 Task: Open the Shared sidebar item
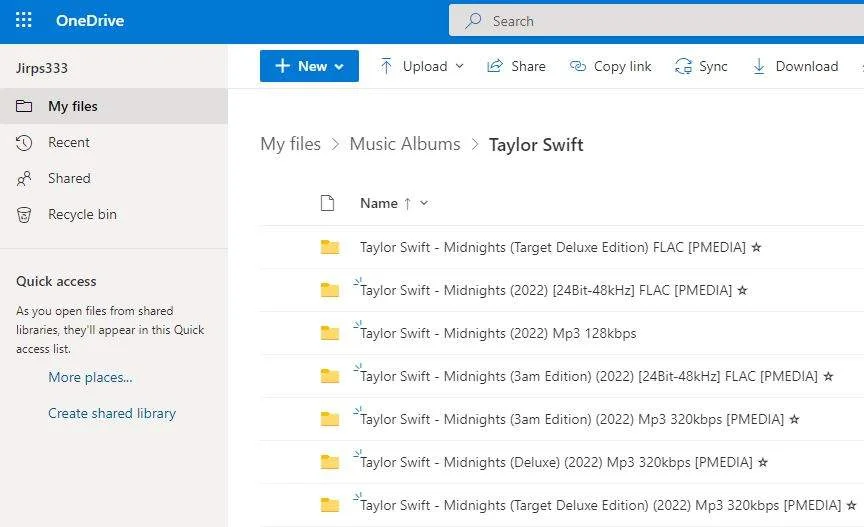click(114, 178)
